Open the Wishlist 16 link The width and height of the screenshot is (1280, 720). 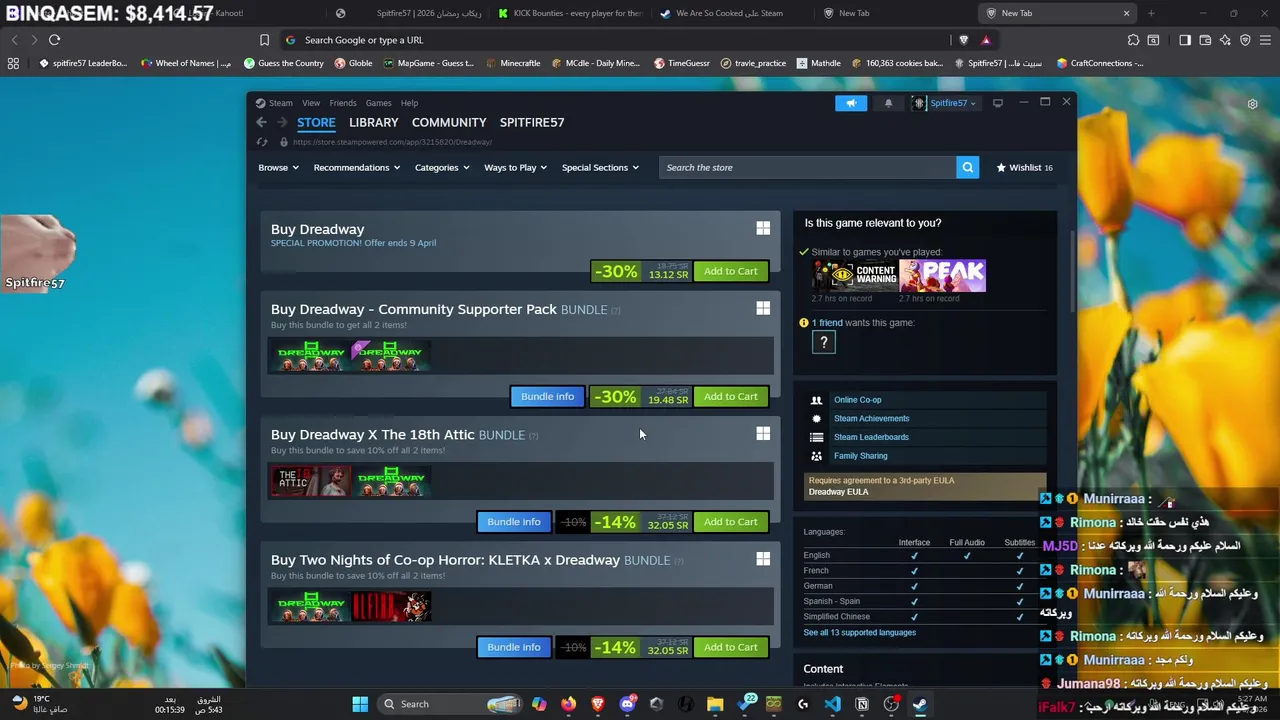point(1025,168)
